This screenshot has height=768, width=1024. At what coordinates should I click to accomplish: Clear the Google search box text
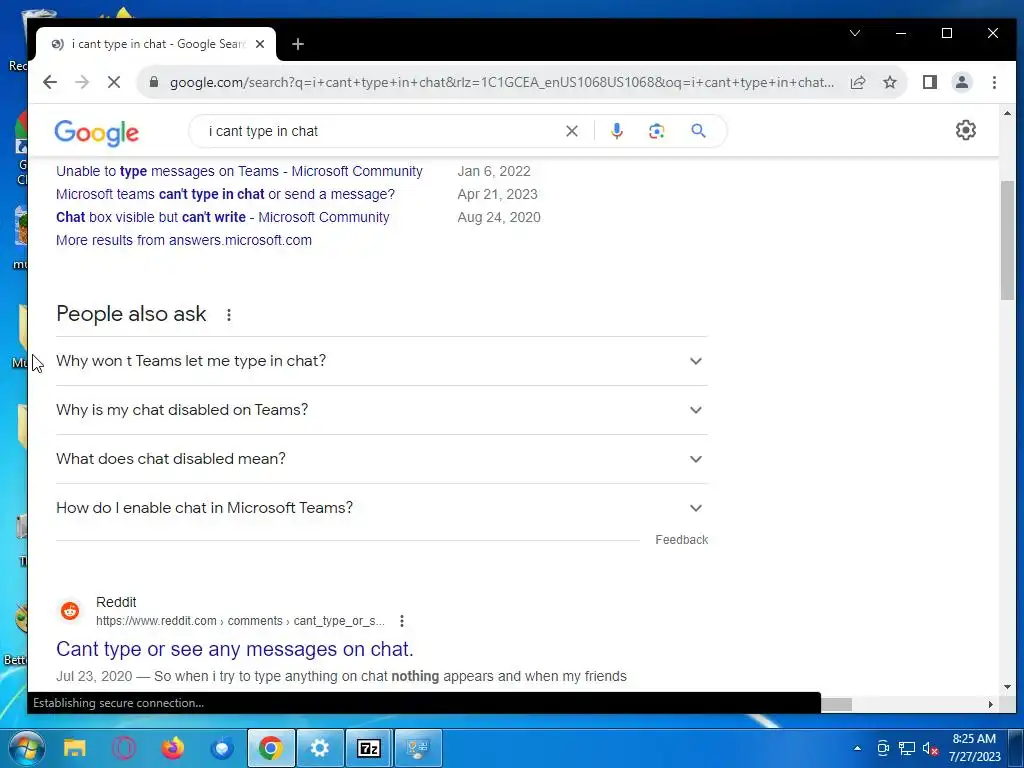click(x=571, y=131)
